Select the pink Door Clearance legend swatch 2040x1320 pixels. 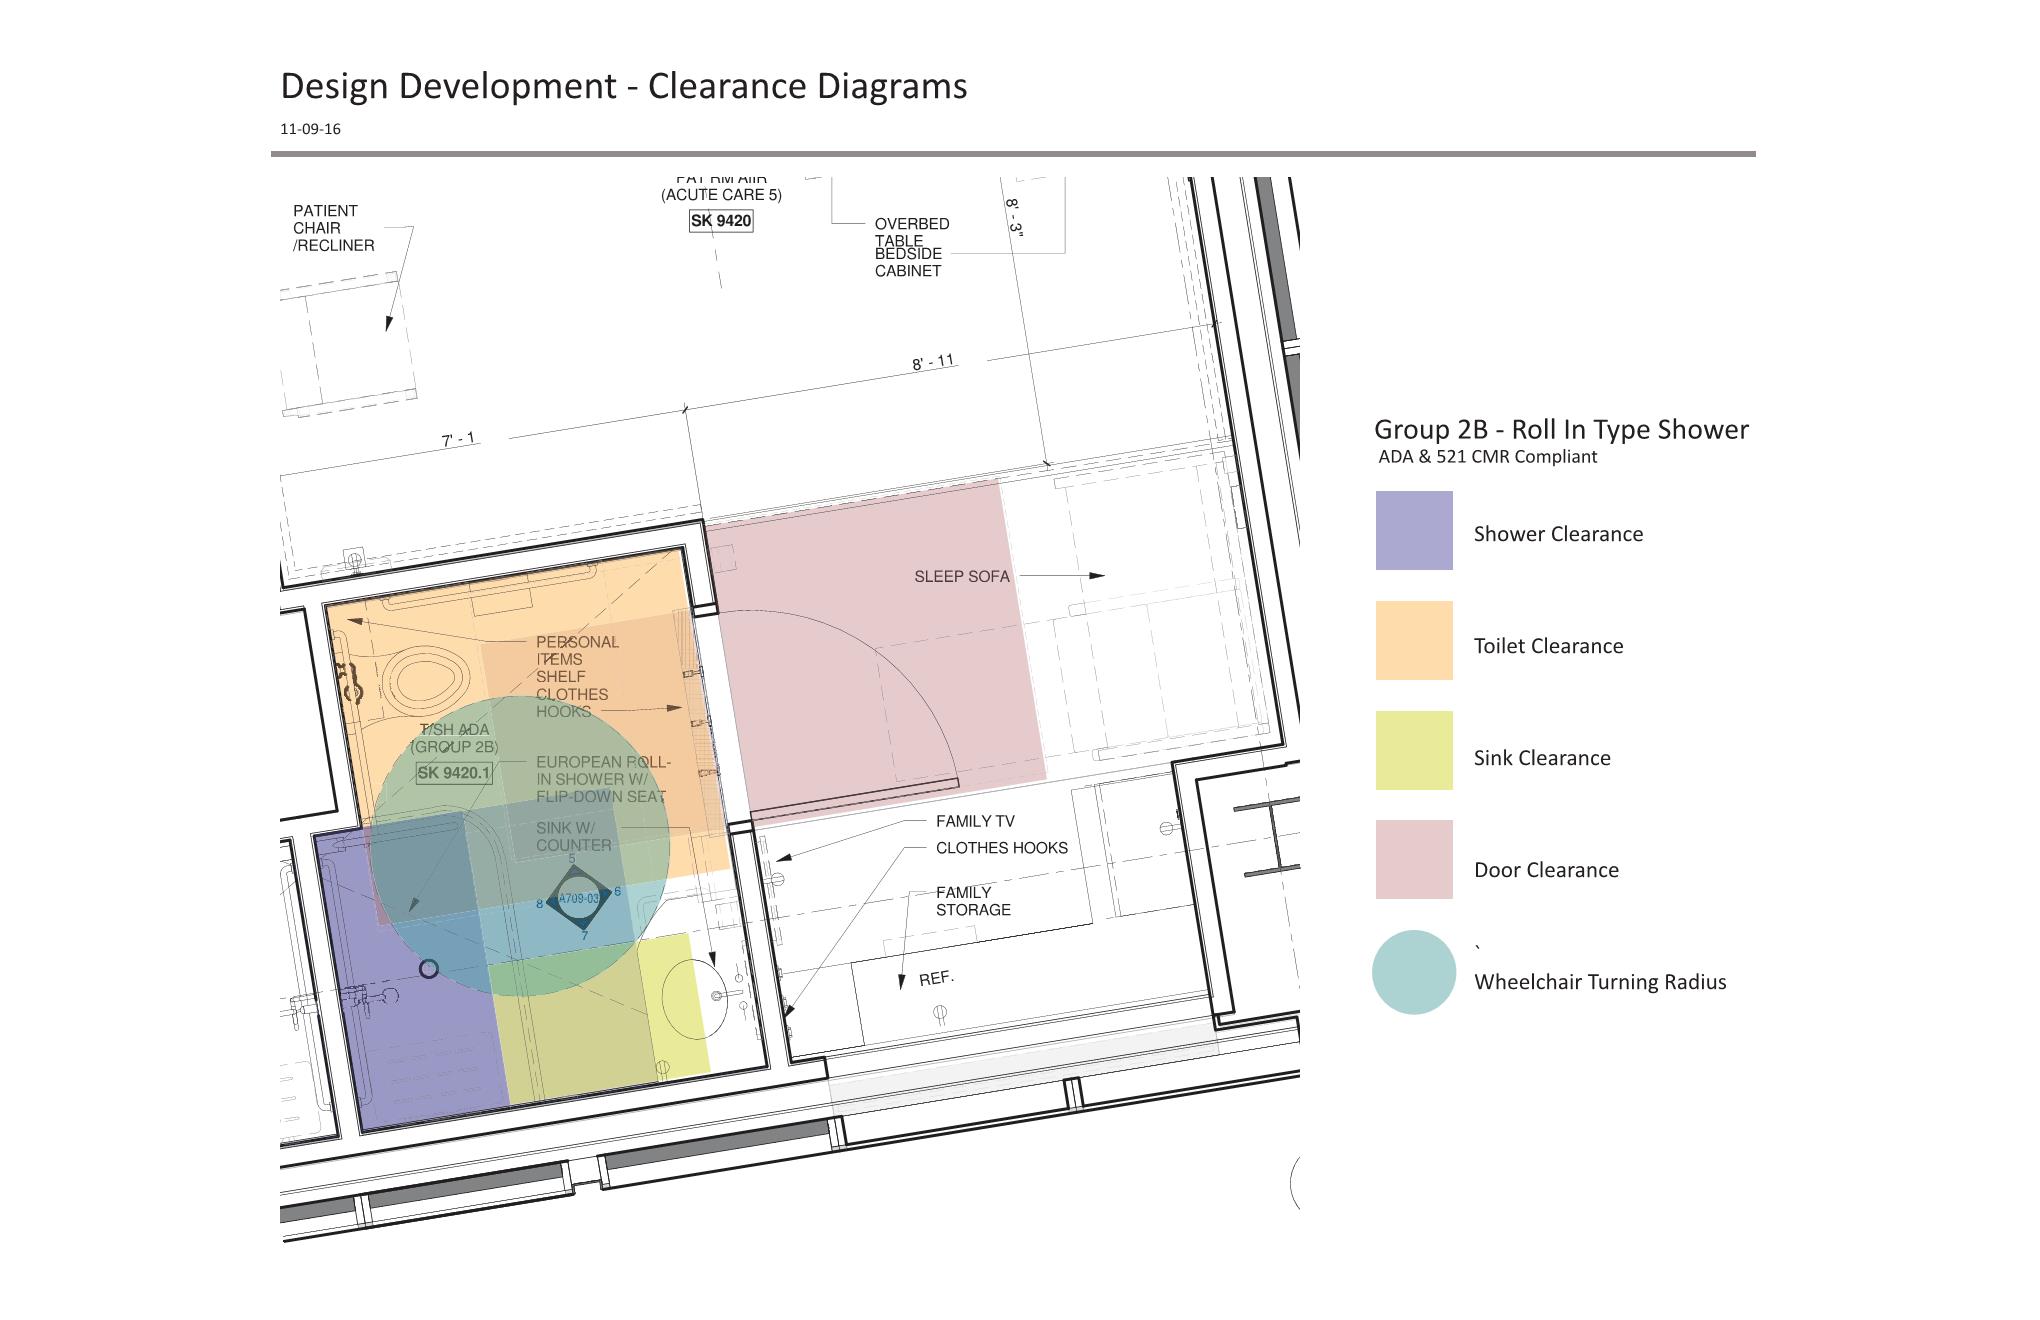click(x=1413, y=859)
